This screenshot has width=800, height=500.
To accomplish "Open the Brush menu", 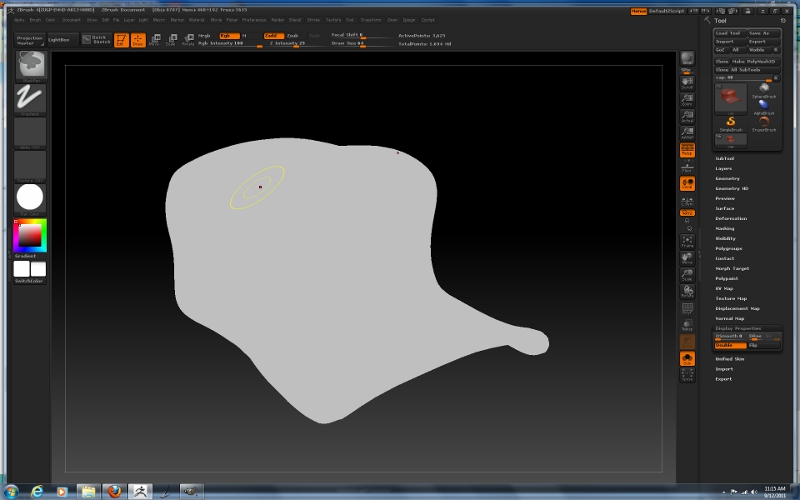I will click(35, 20).
